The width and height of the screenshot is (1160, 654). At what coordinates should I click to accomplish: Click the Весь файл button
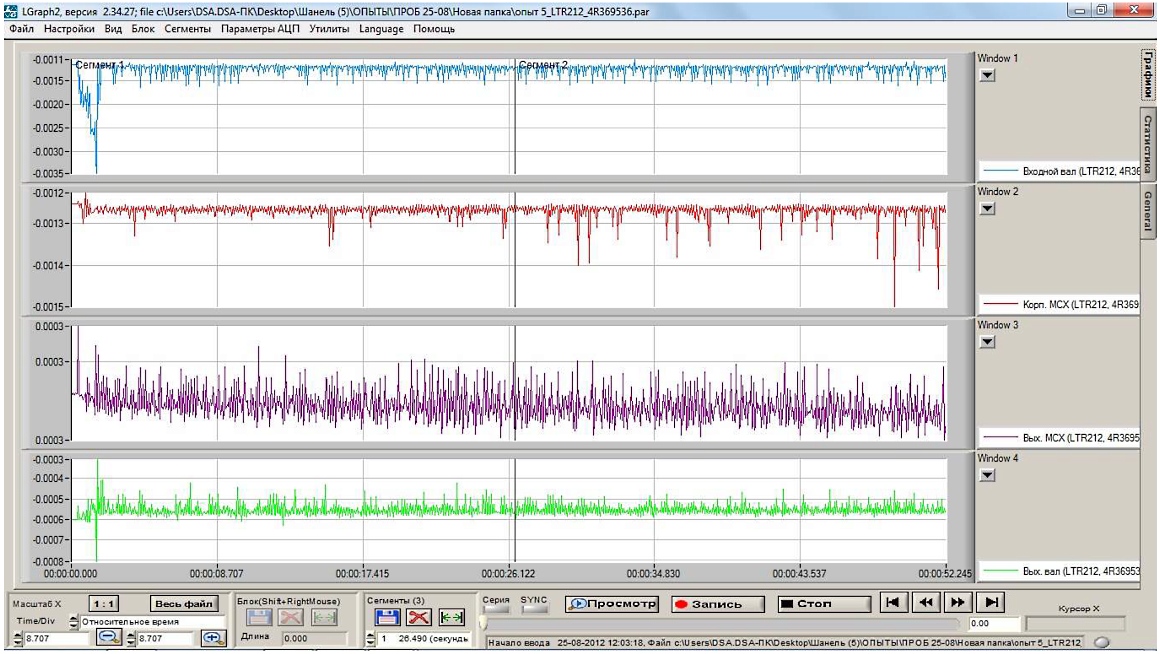point(184,604)
